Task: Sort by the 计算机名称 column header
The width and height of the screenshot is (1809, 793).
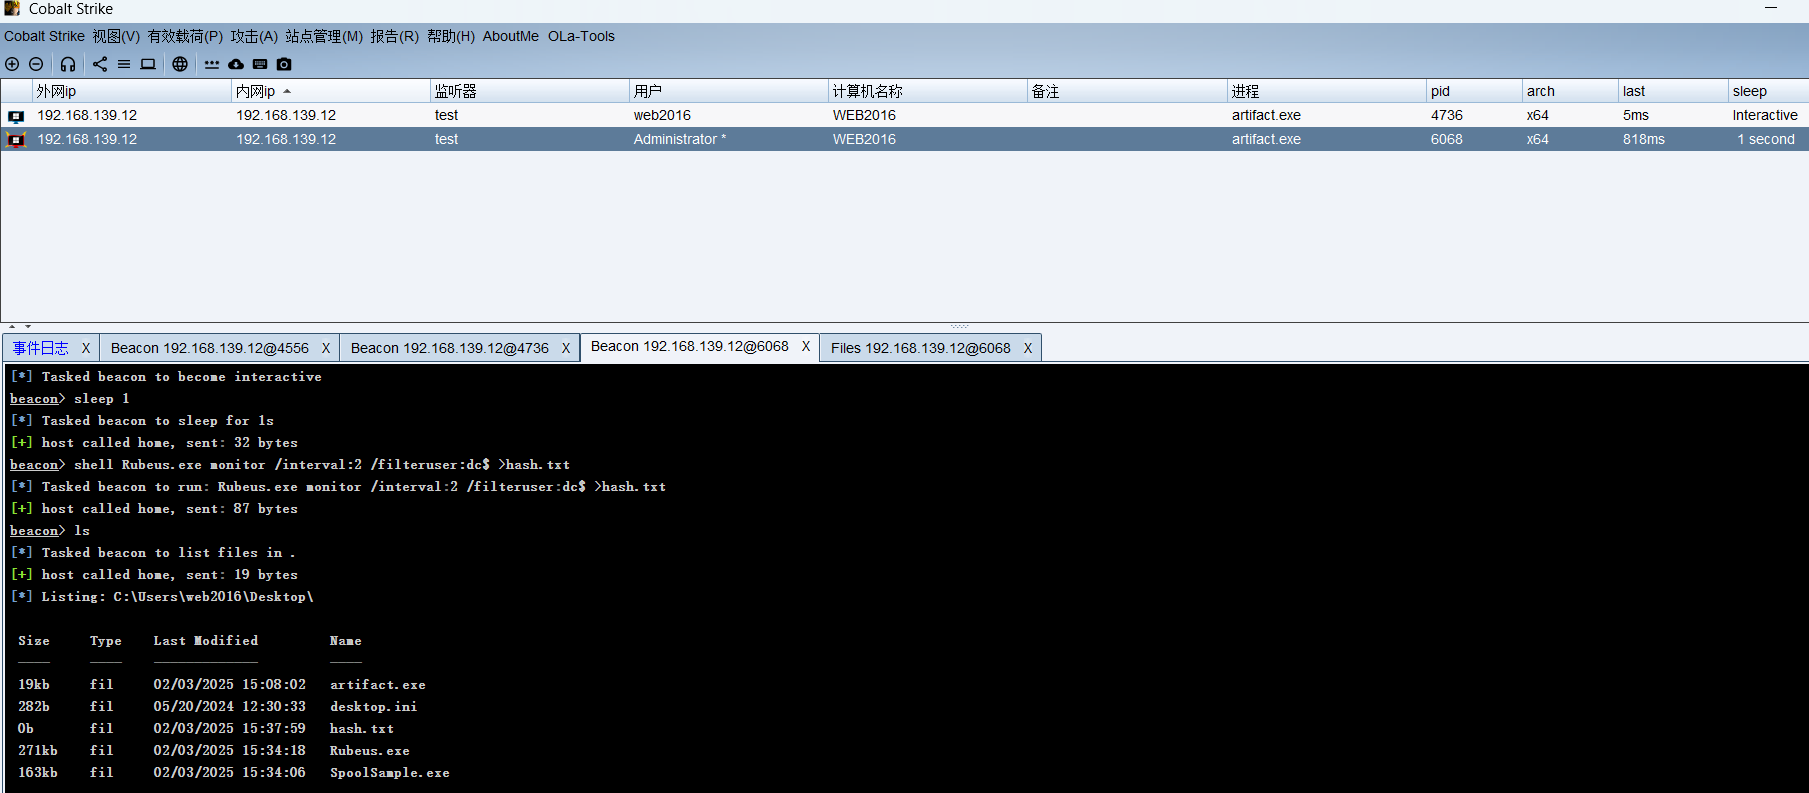Action: coord(928,91)
